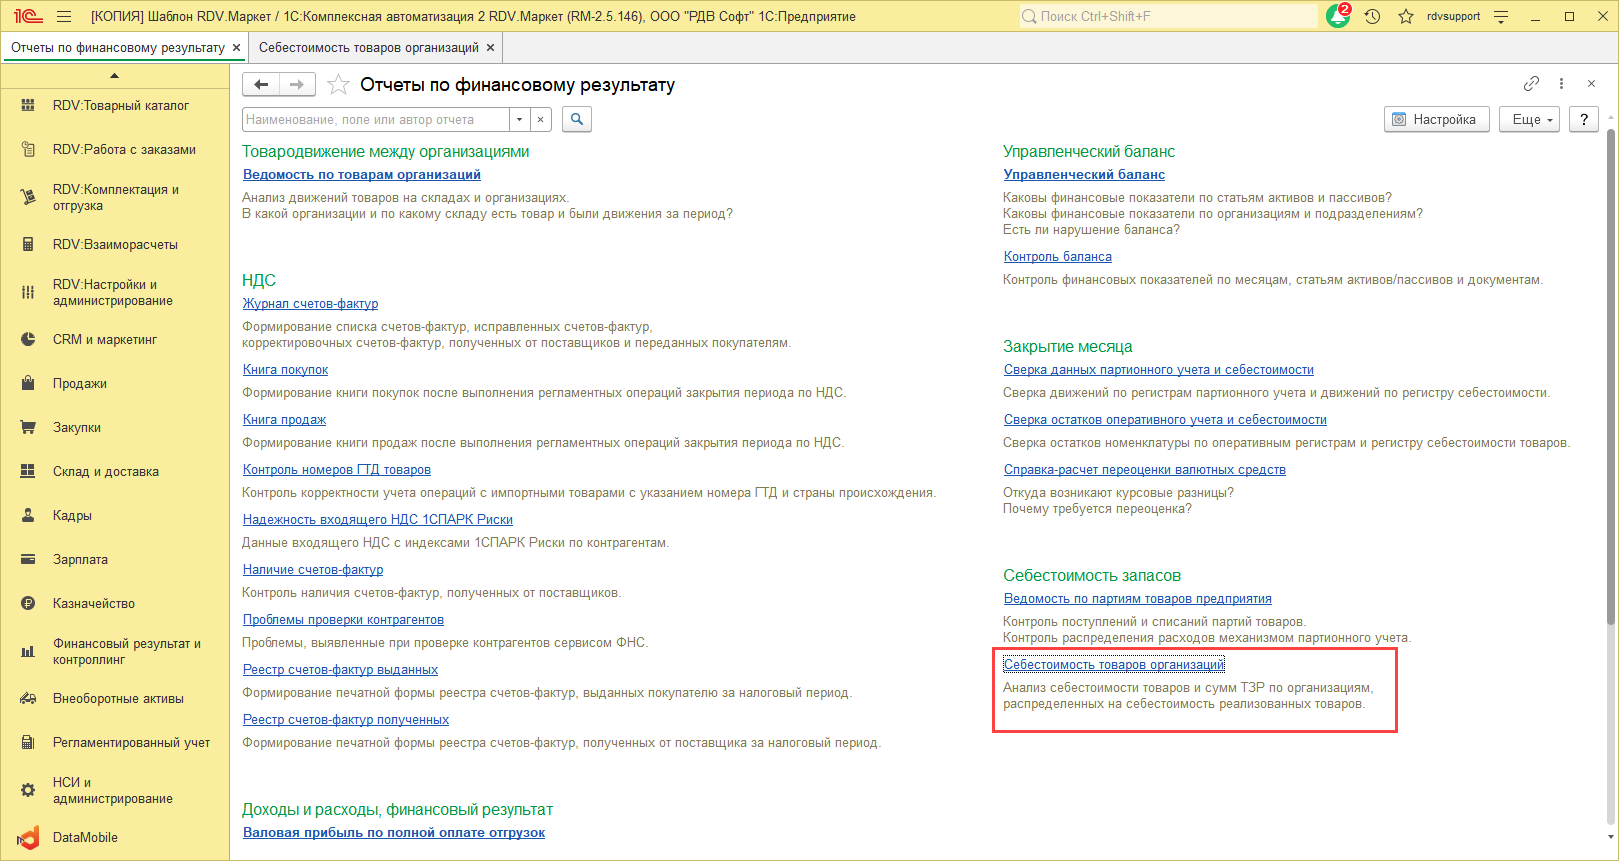Go back with the left arrow

coord(261,85)
